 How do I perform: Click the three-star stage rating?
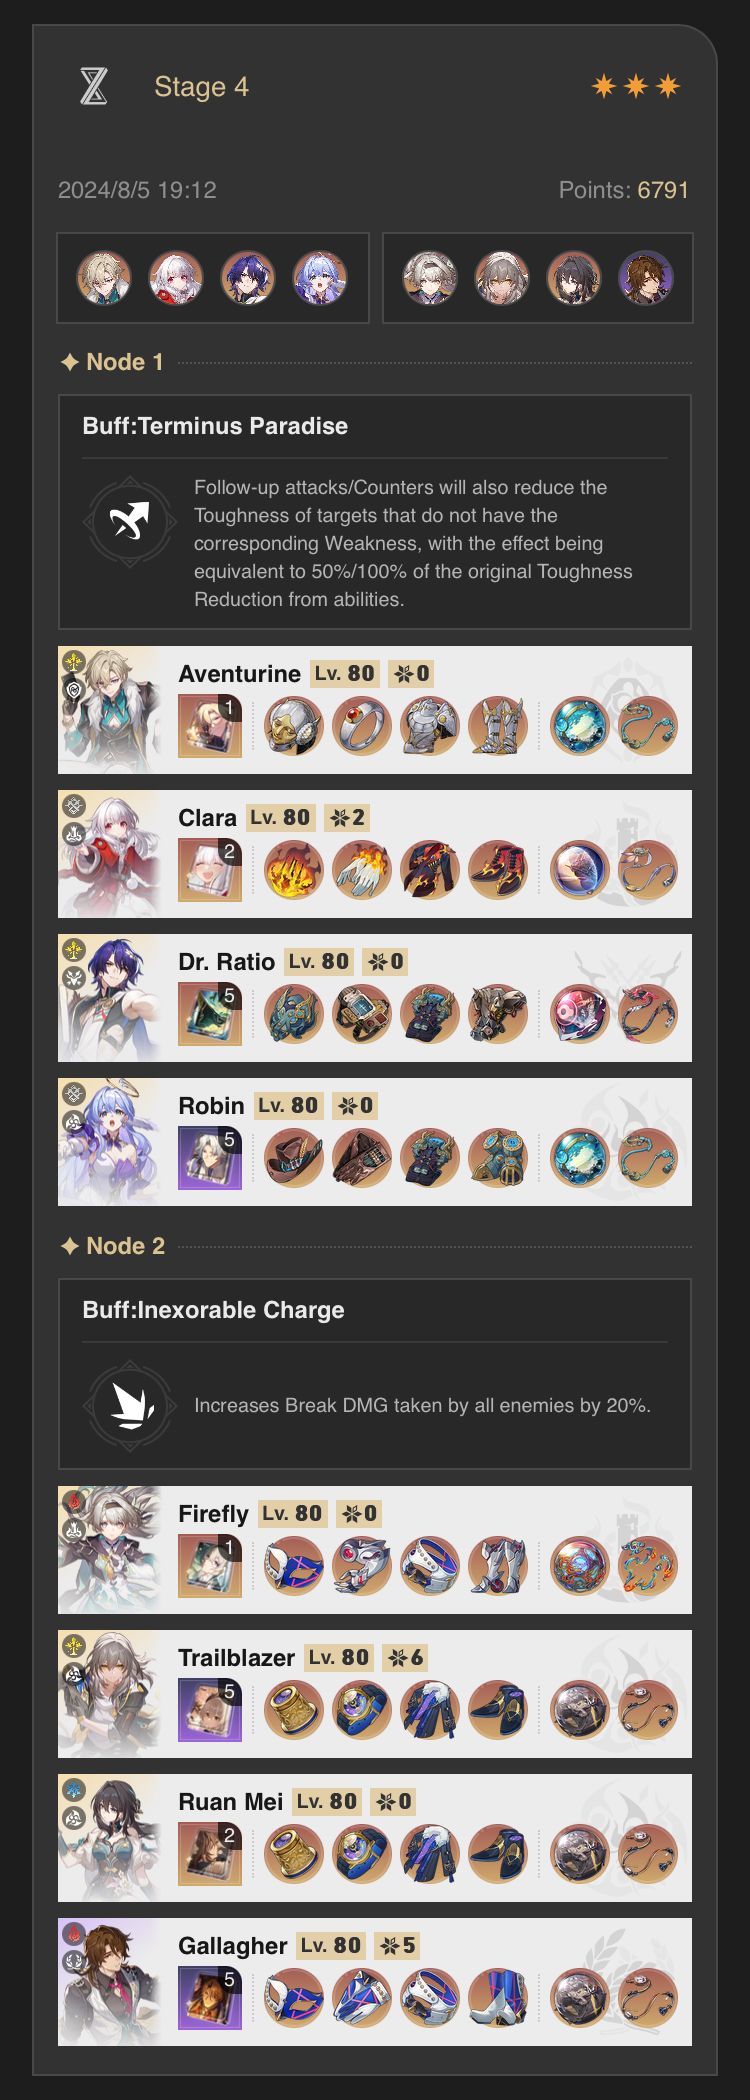[636, 87]
